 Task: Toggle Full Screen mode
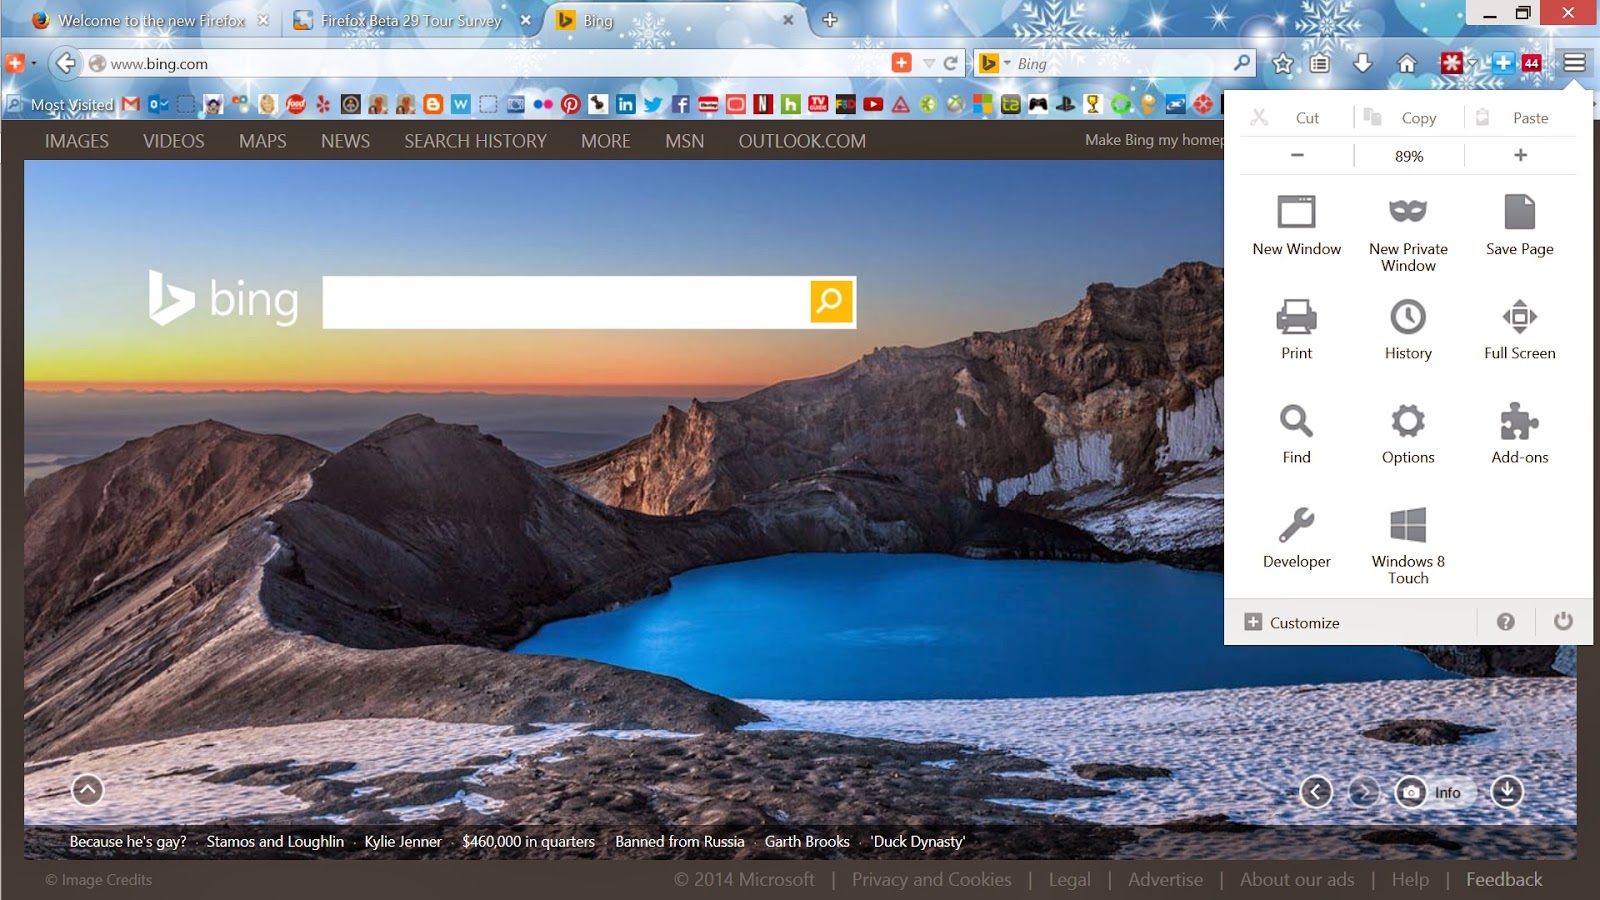pos(1518,325)
